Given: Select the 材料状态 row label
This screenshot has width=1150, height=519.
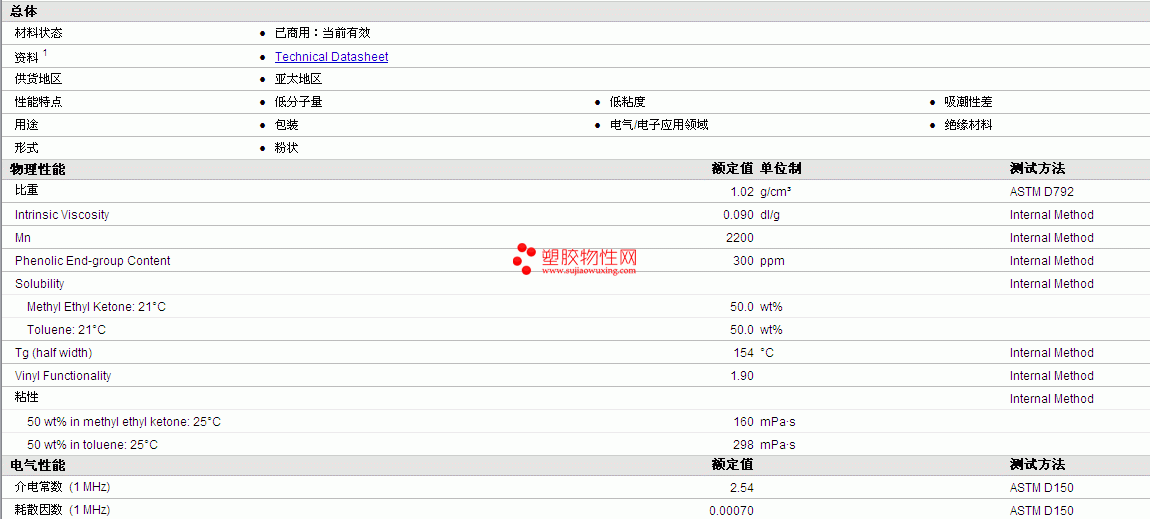Looking at the screenshot, I should [x=39, y=33].
